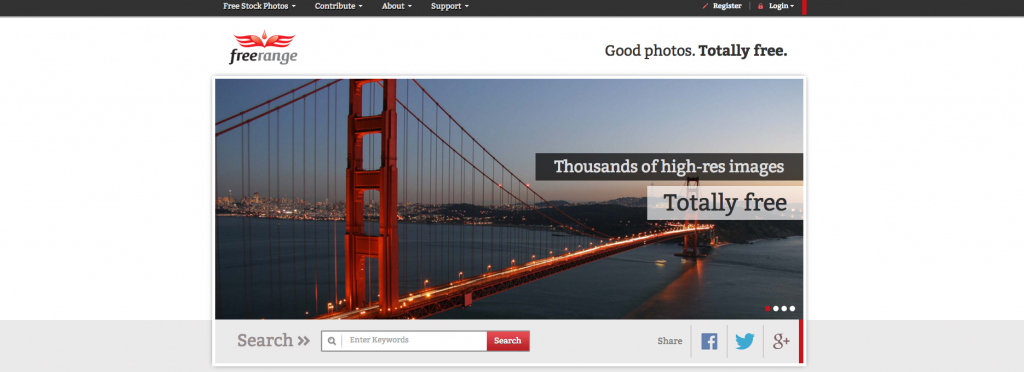
Task: Expand the Login dropdown
Action: click(x=781, y=6)
